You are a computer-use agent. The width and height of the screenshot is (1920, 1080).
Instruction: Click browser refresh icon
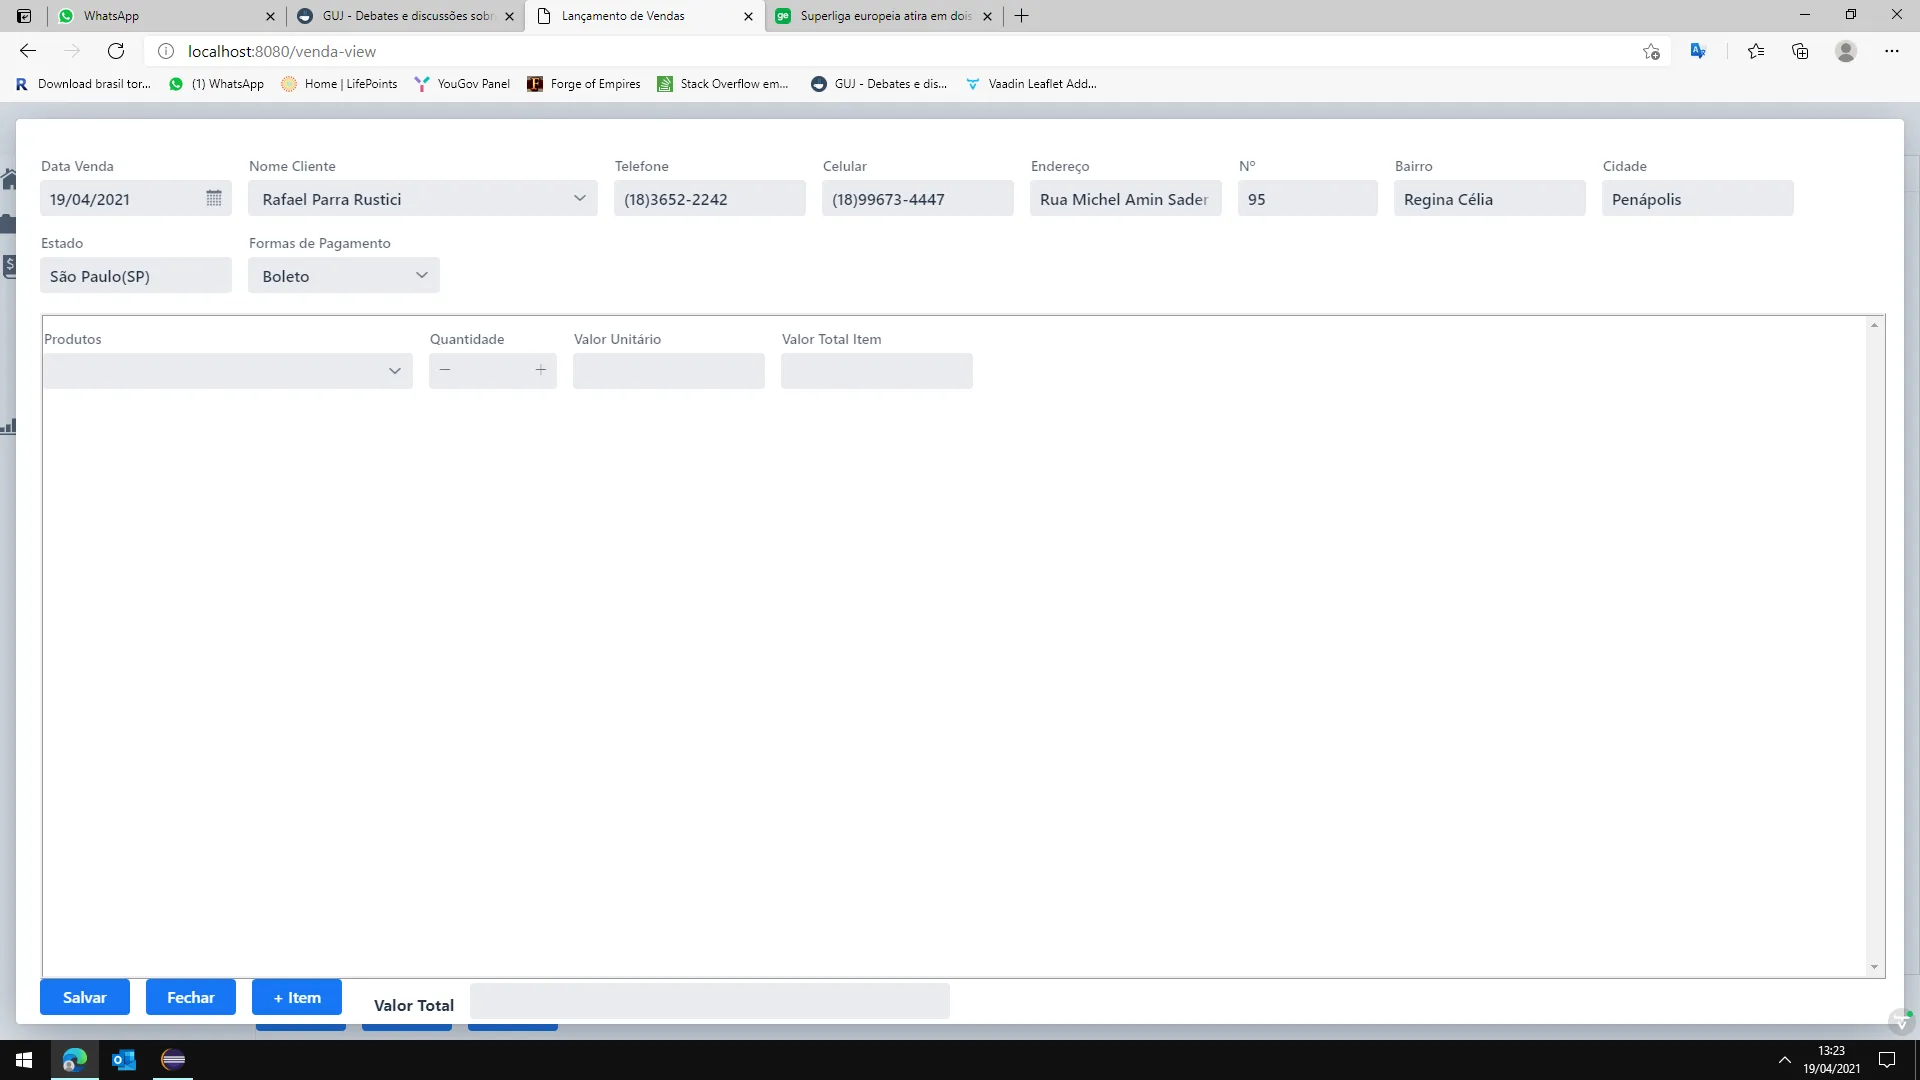pos(116,51)
